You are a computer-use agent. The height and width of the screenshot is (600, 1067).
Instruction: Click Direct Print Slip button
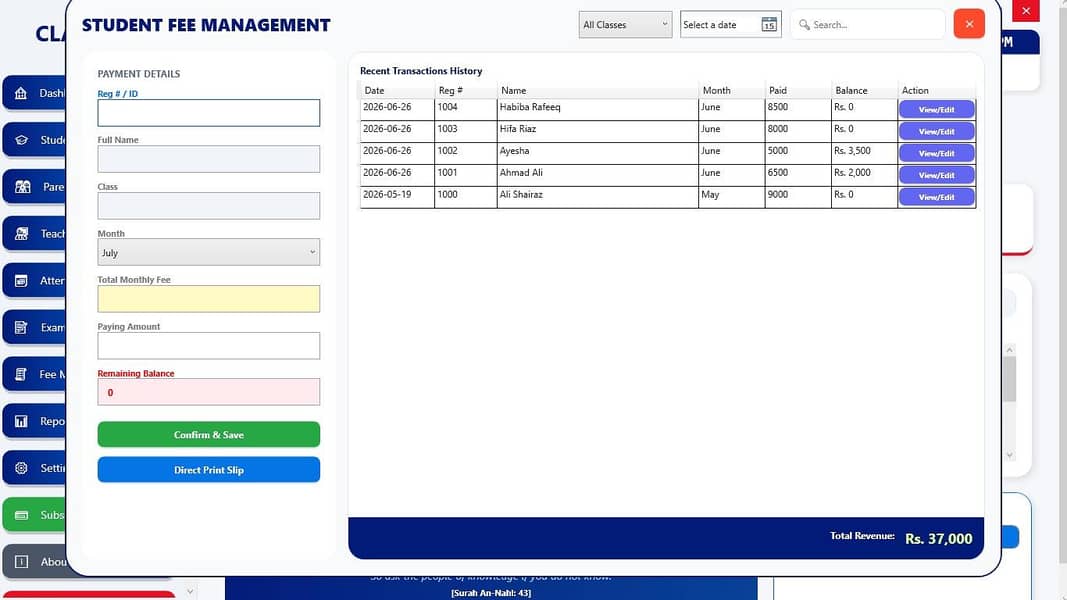click(x=208, y=470)
